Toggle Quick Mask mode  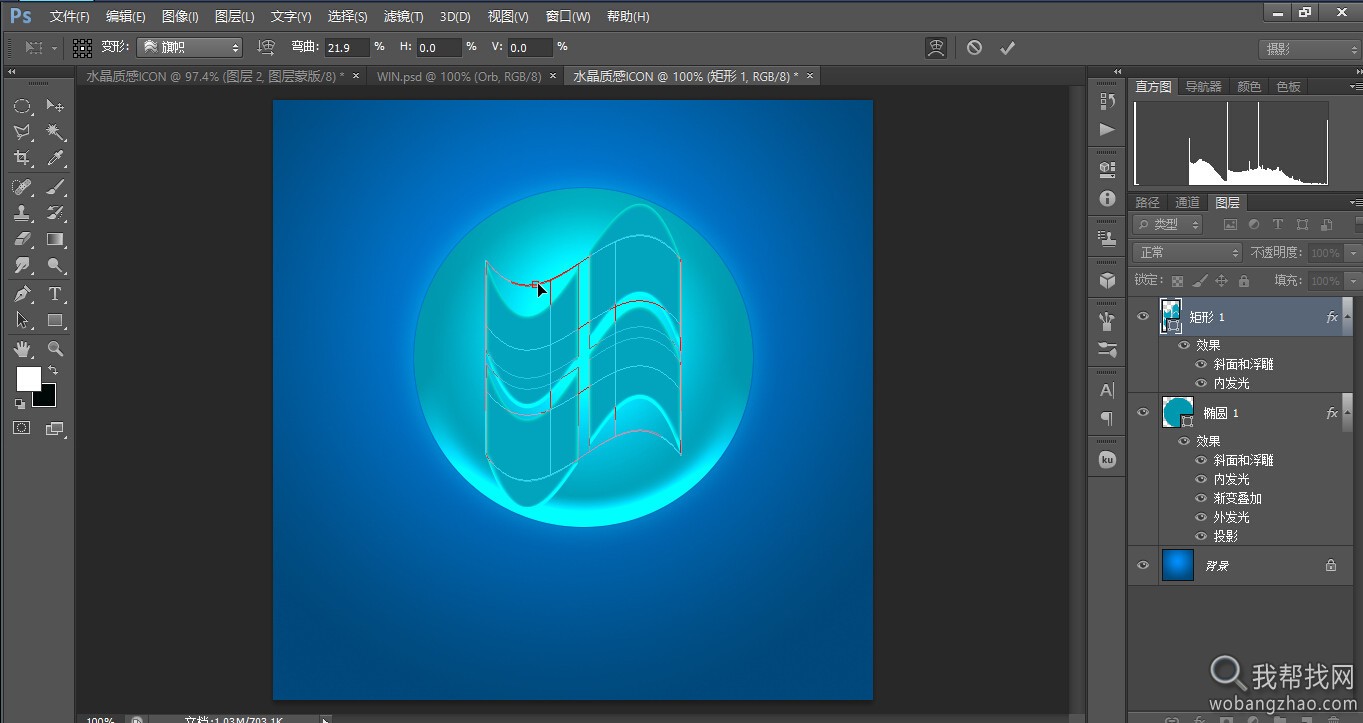click(21, 428)
